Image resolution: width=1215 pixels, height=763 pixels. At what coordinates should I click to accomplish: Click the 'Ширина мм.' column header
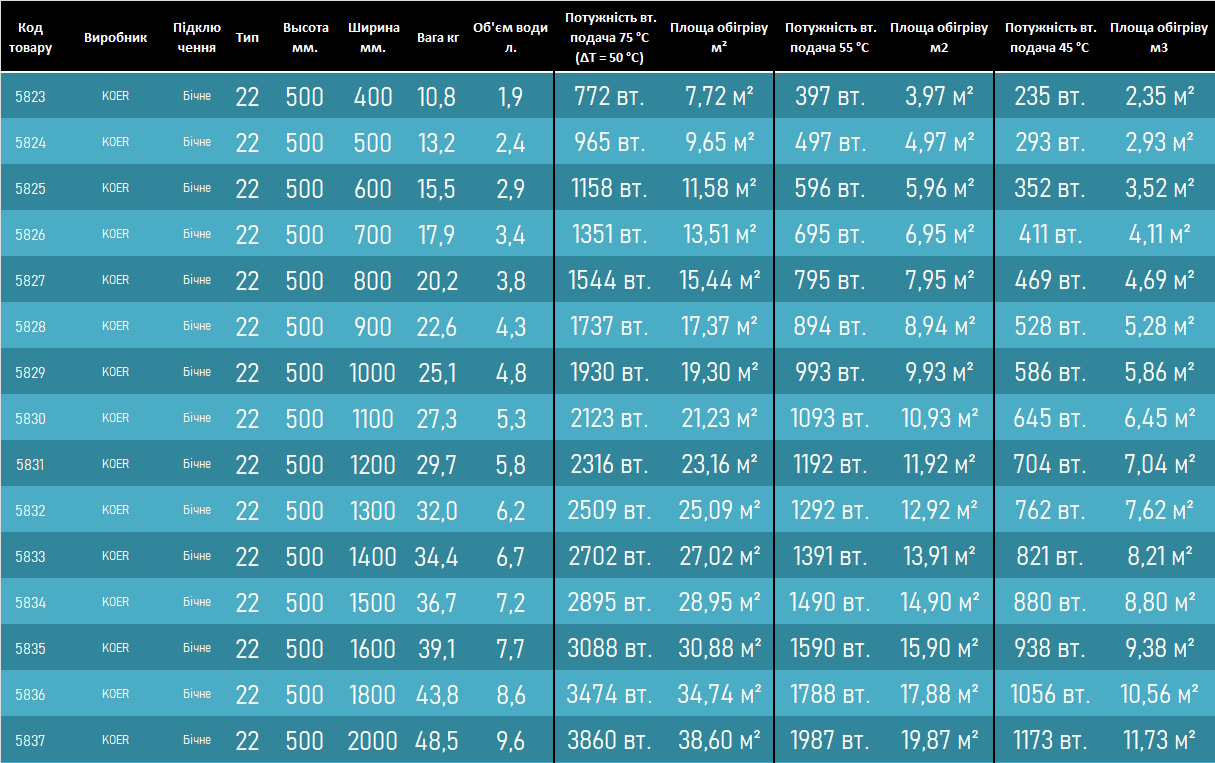point(374,37)
